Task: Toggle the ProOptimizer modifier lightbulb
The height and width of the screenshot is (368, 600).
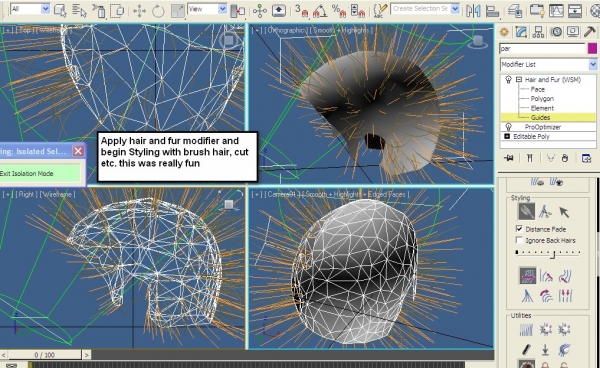Action: click(x=509, y=127)
